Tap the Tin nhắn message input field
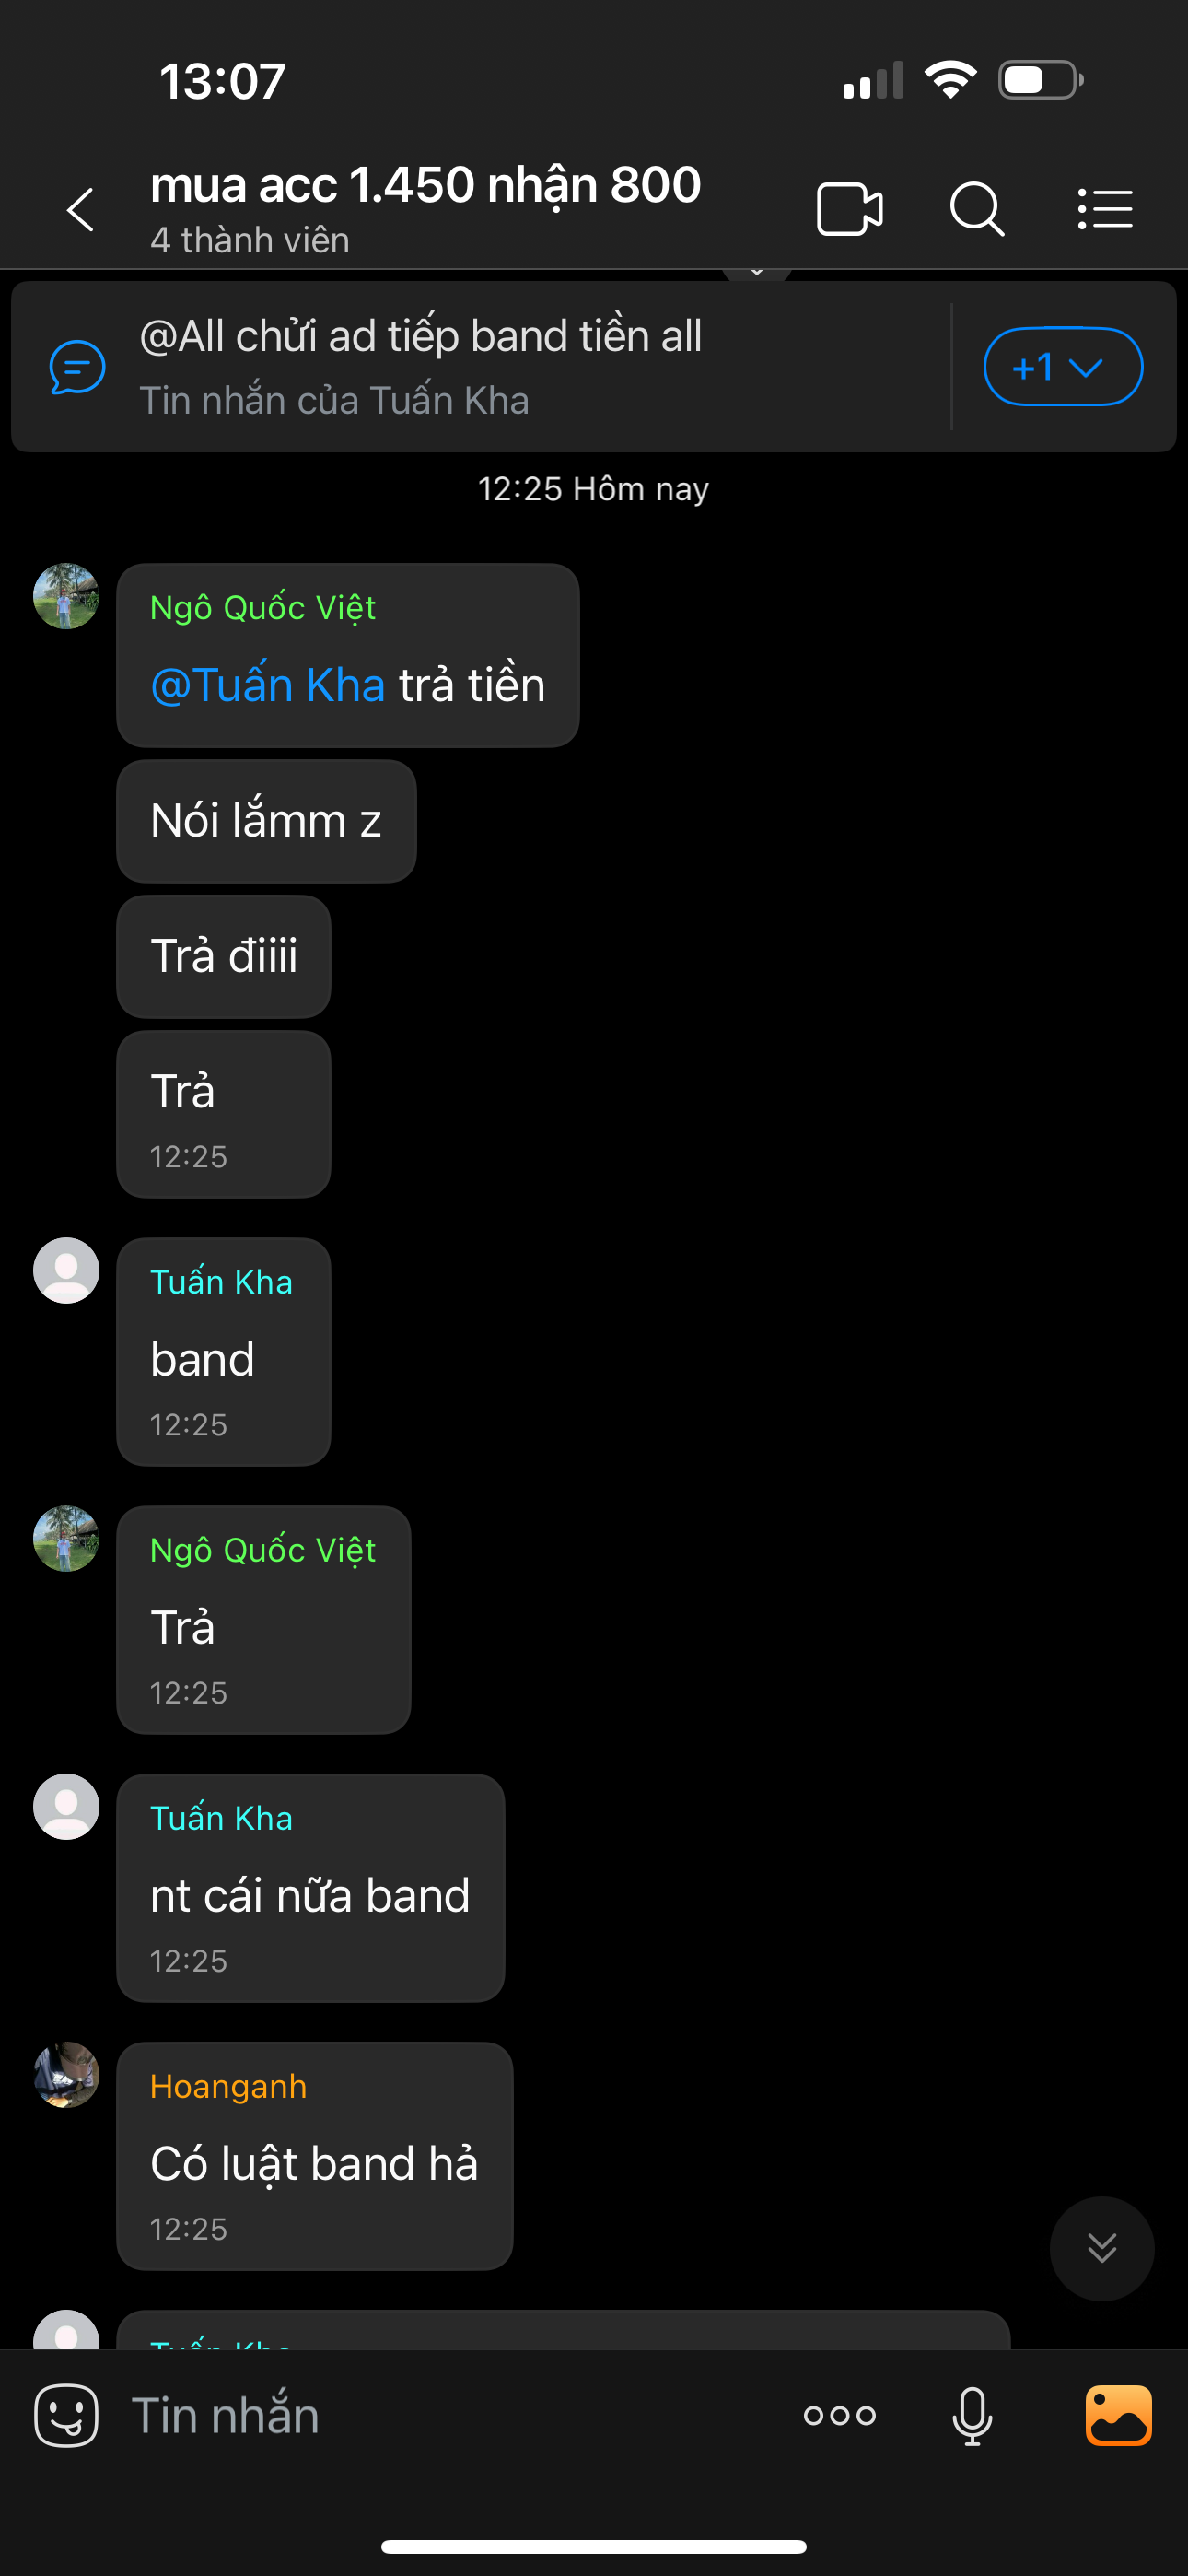Screen dimensions: 1188x2576 point(450,2415)
